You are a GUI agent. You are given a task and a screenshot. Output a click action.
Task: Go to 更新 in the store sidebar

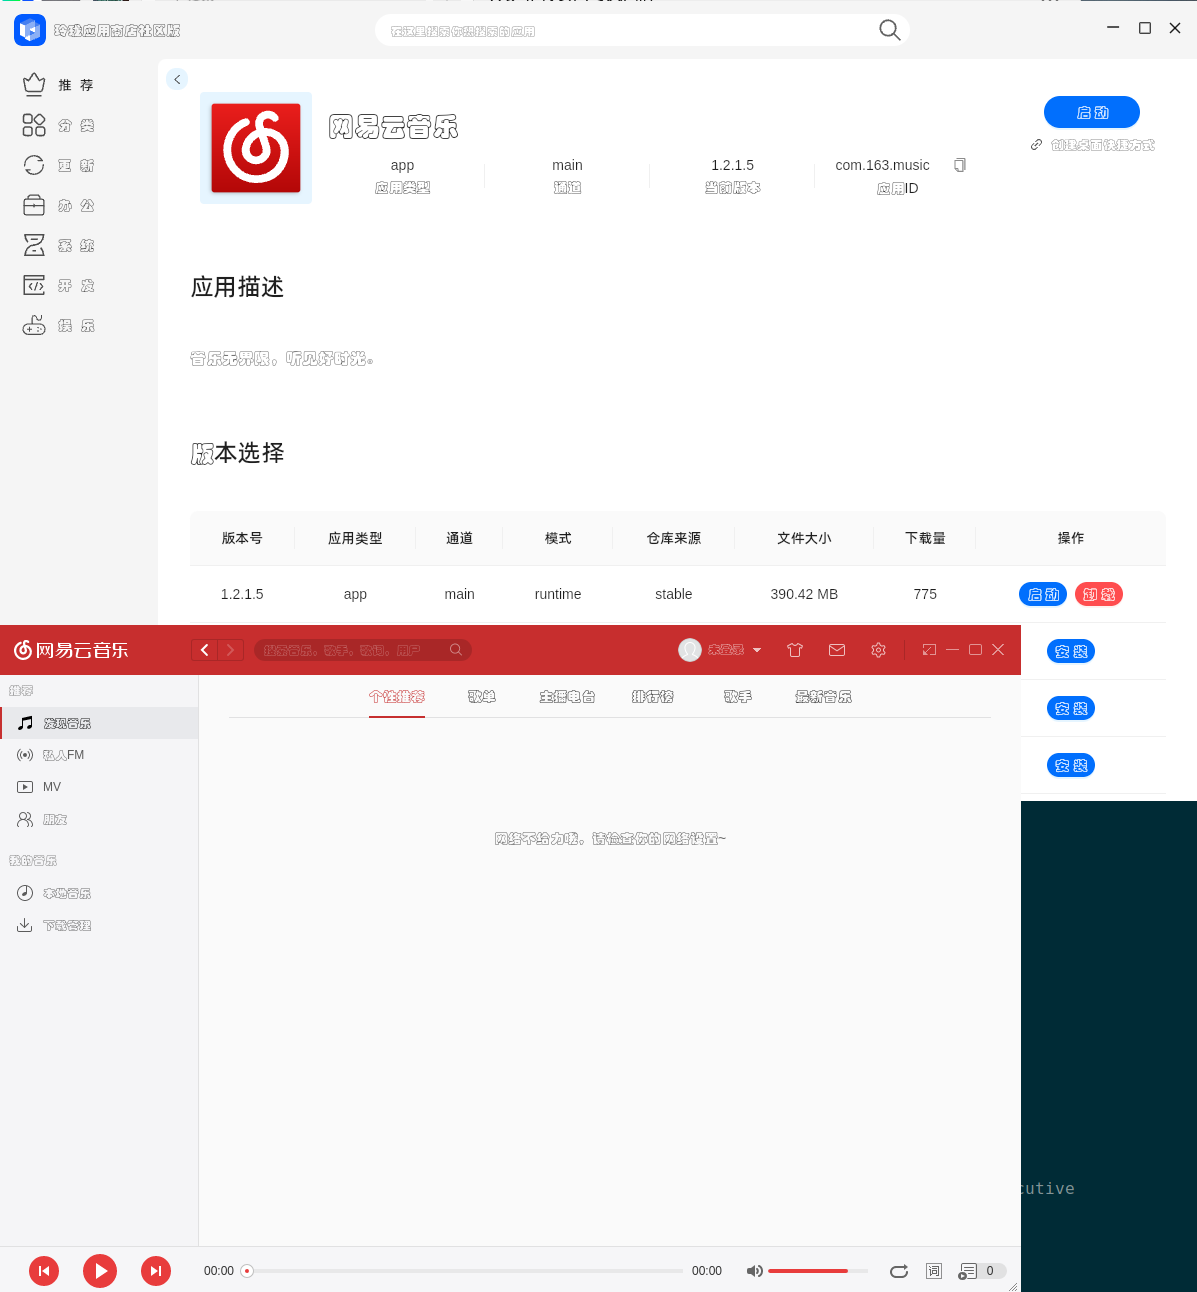coord(58,165)
